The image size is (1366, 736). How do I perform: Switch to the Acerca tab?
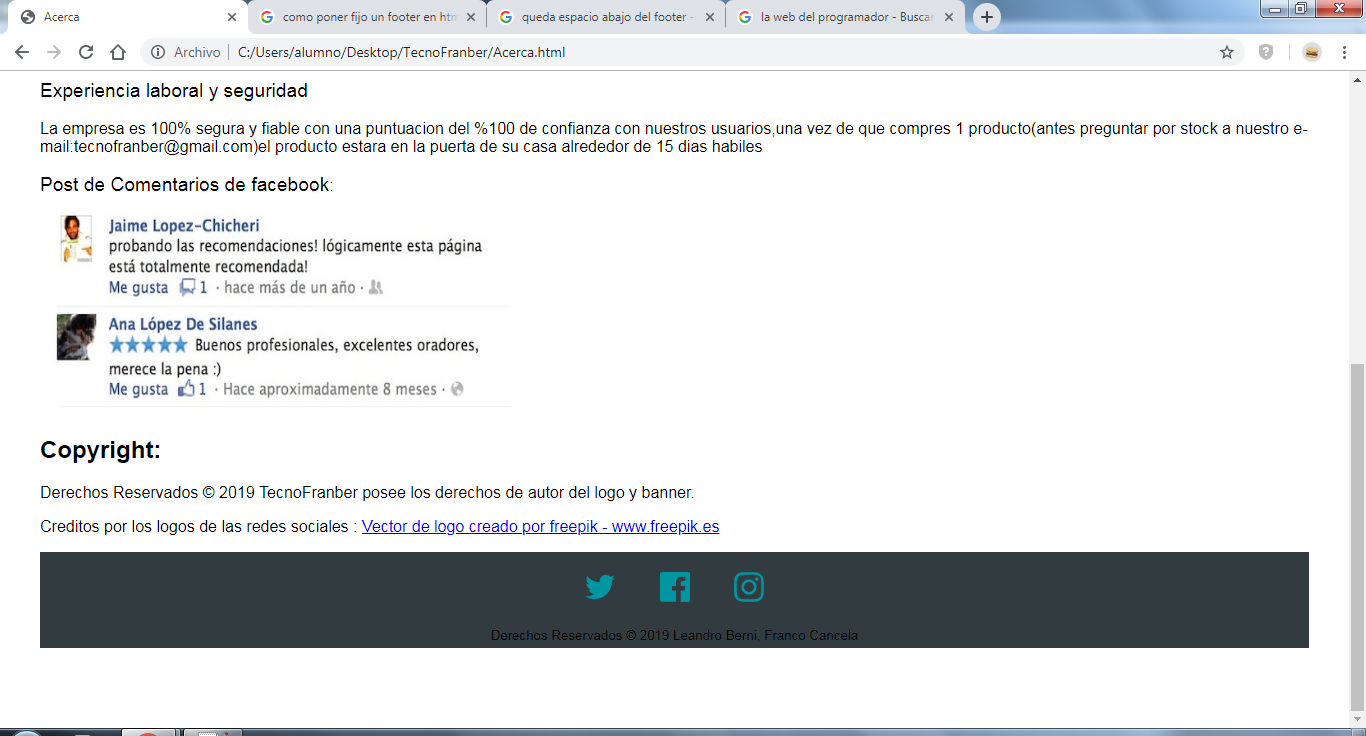click(128, 17)
